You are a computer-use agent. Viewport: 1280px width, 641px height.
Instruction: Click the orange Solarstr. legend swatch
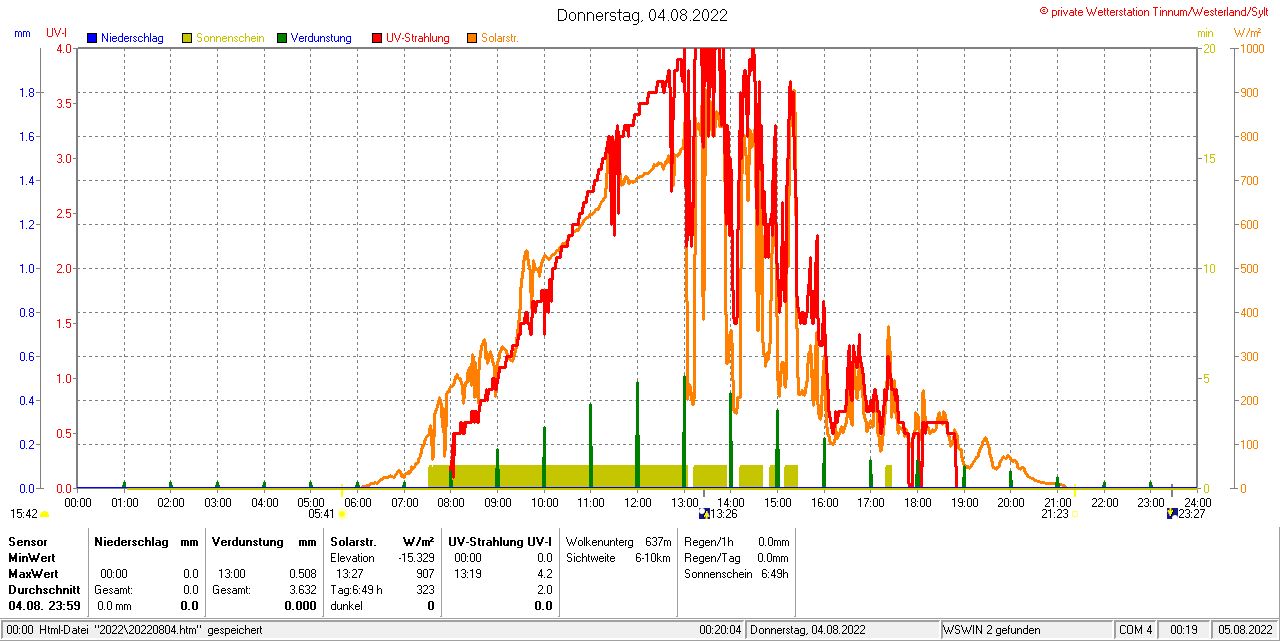pyautogui.click(x=472, y=38)
